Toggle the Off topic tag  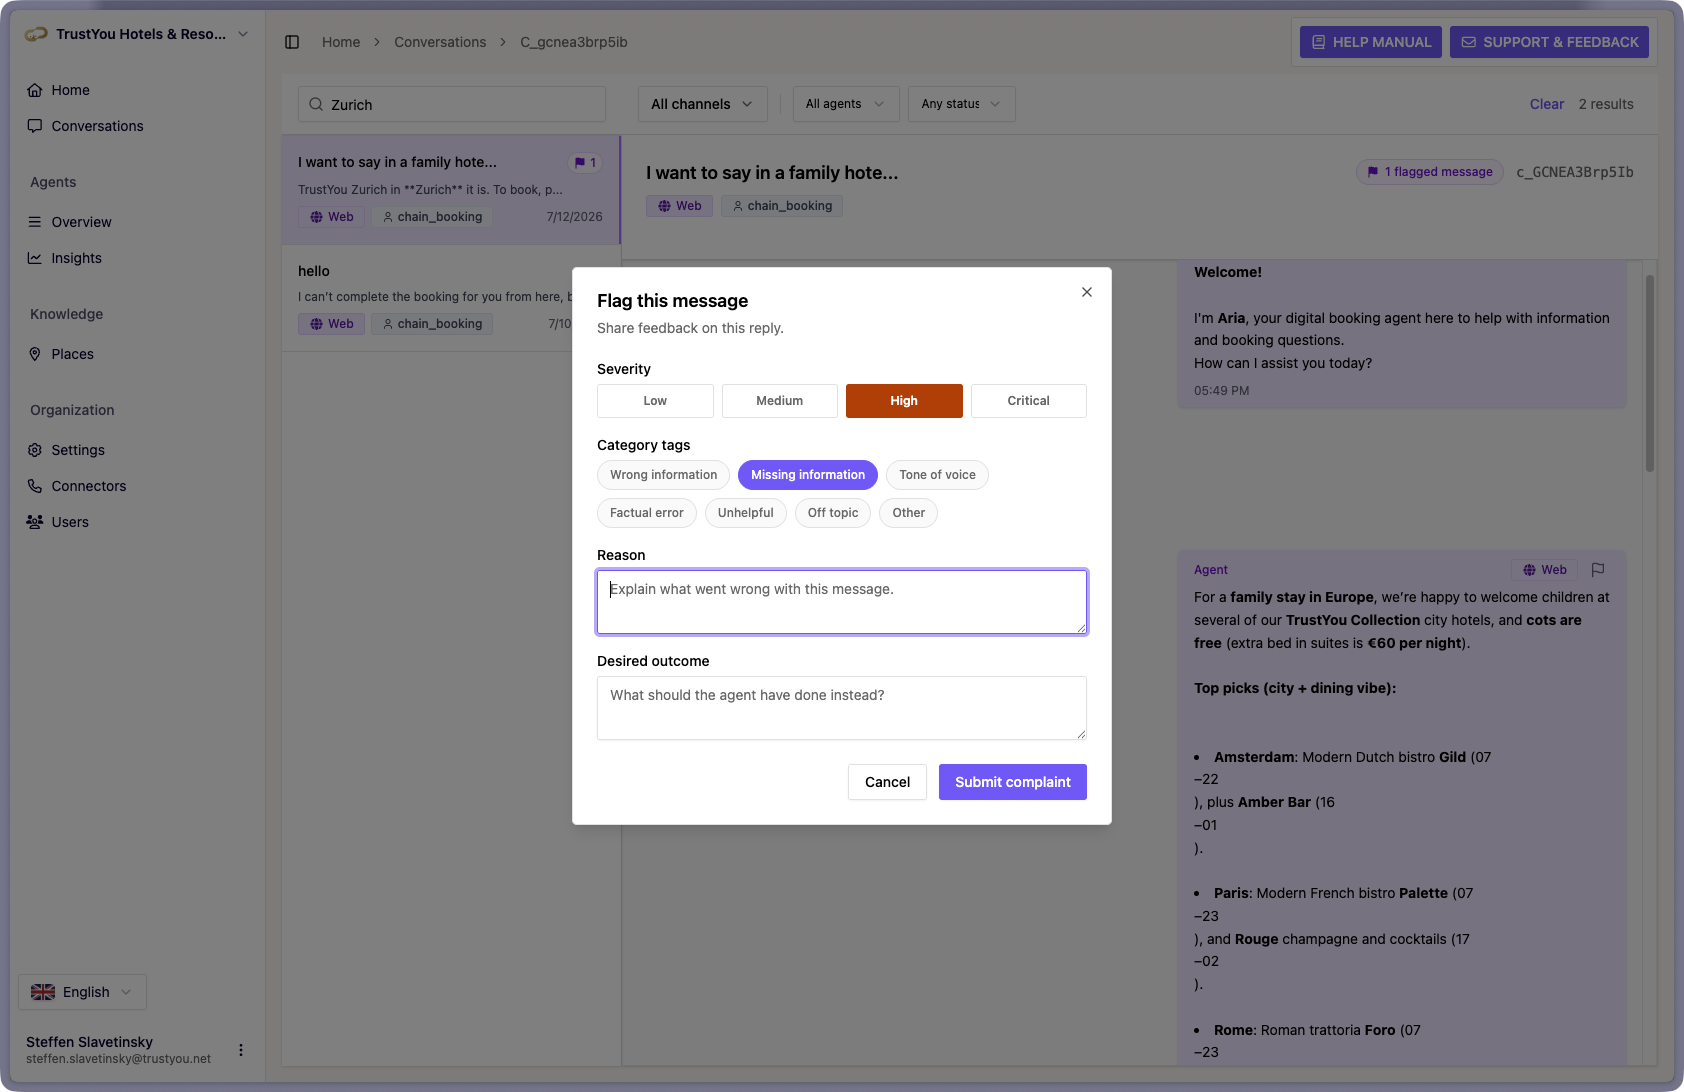coord(833,513)
